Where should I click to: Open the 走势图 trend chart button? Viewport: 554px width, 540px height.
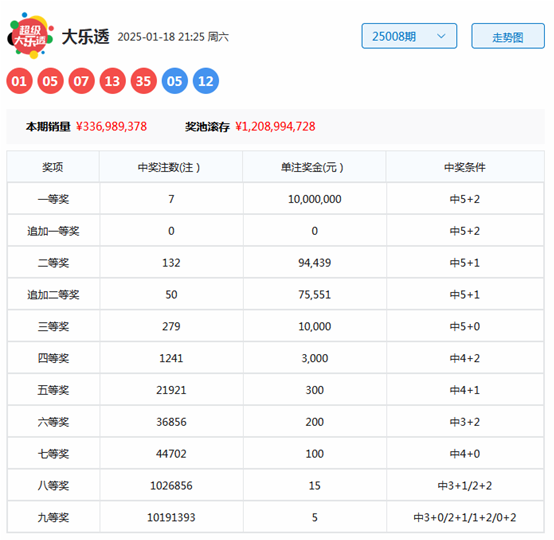click(x=508, y=36)
